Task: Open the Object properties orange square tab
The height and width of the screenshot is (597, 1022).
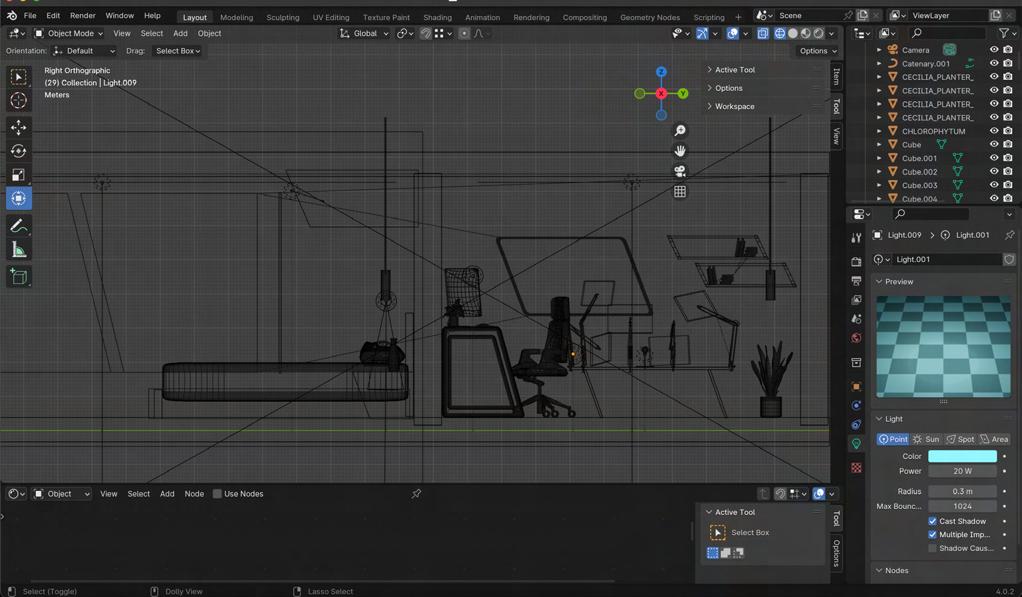Action: point(856,386)
